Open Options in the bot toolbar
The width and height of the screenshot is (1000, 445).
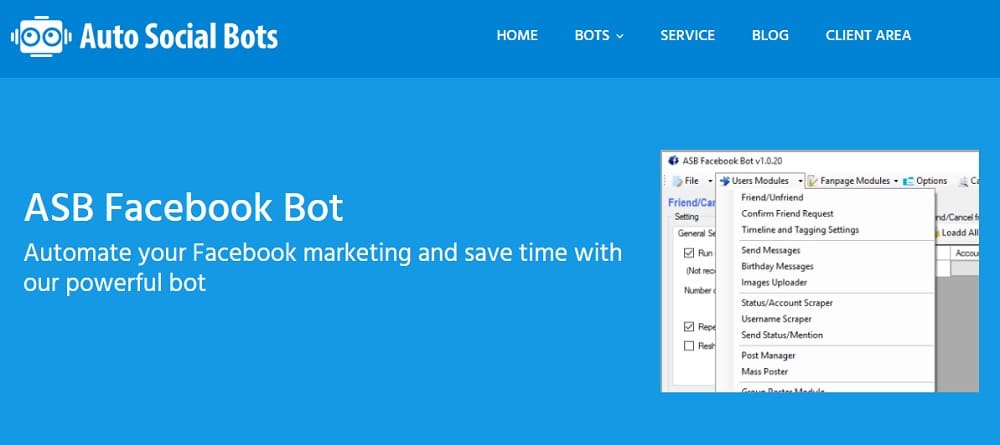(x=931, y=181)
